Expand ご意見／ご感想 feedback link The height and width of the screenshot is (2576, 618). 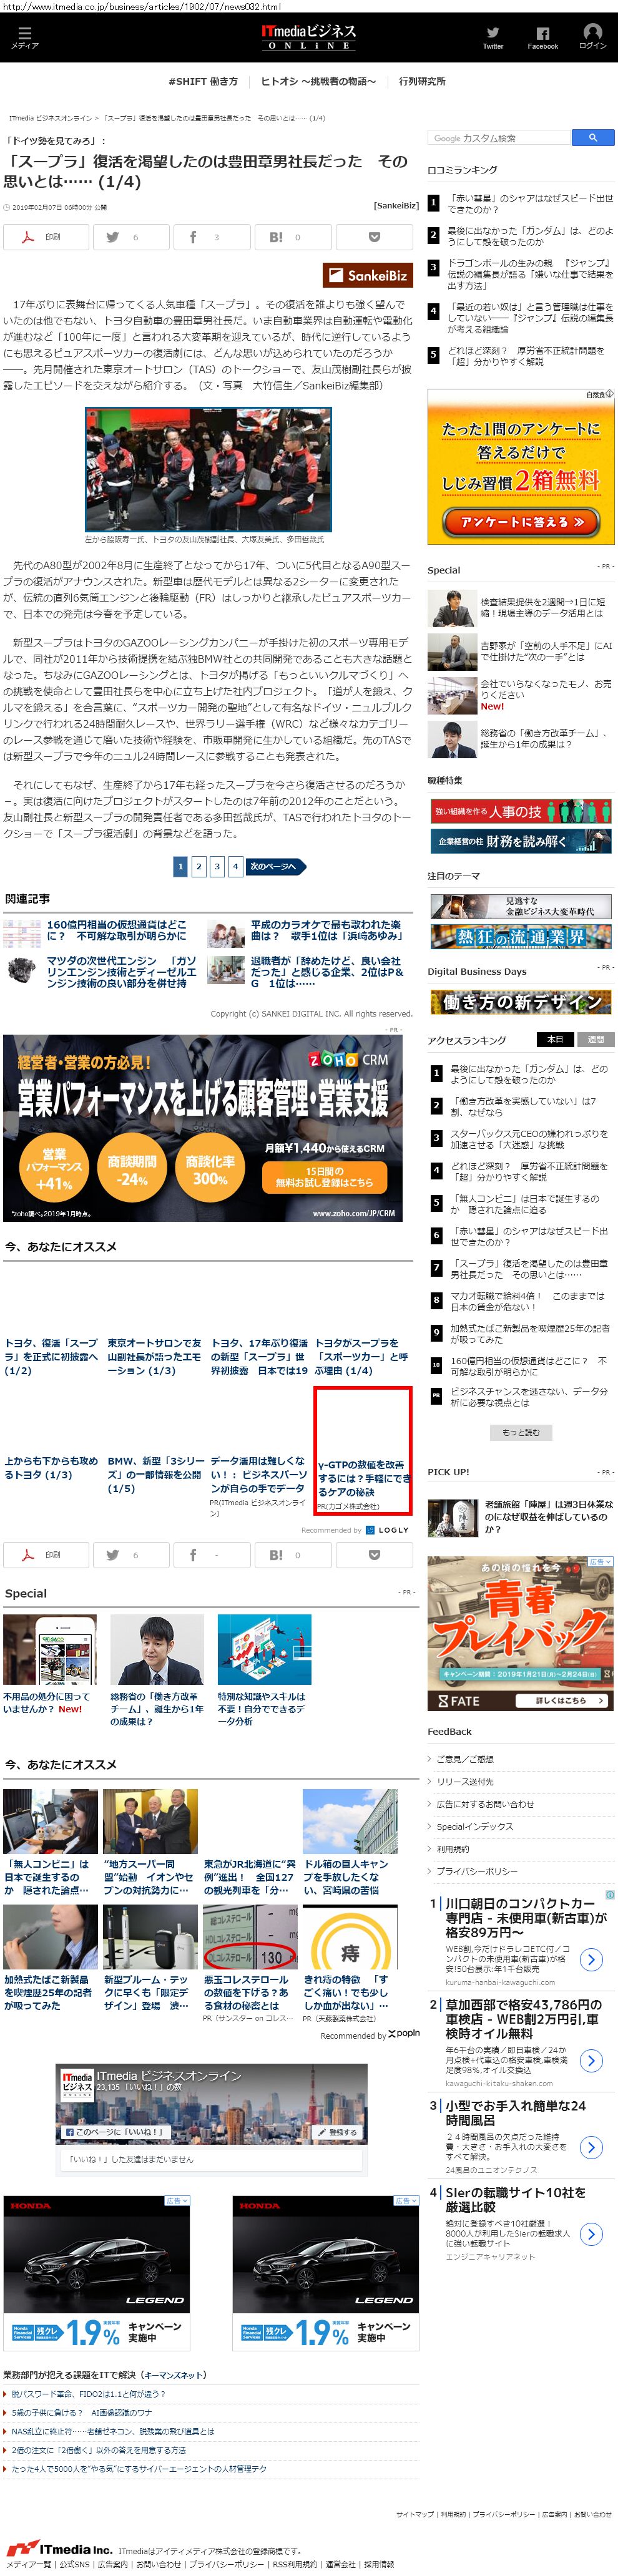pos(465,1759)
